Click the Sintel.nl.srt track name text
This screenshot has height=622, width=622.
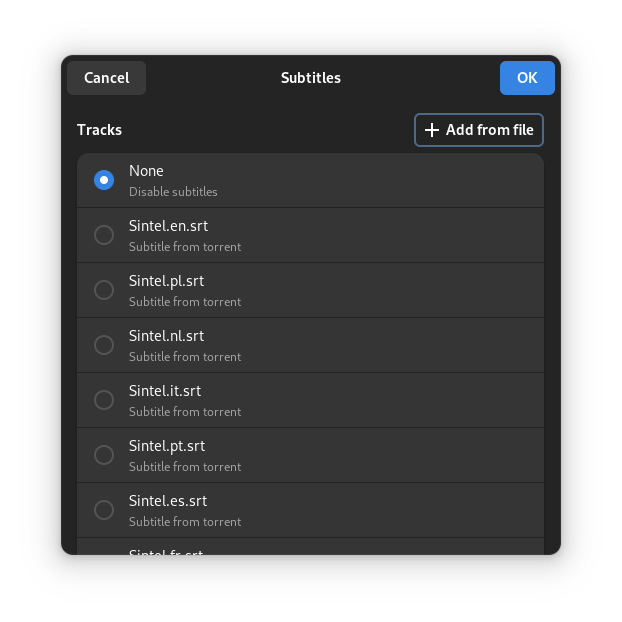click(166, 336)
